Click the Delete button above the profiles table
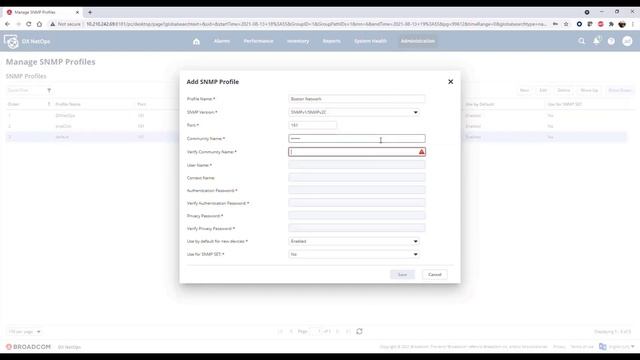Viewport: 640px width, 360px height. coord(564,90)
